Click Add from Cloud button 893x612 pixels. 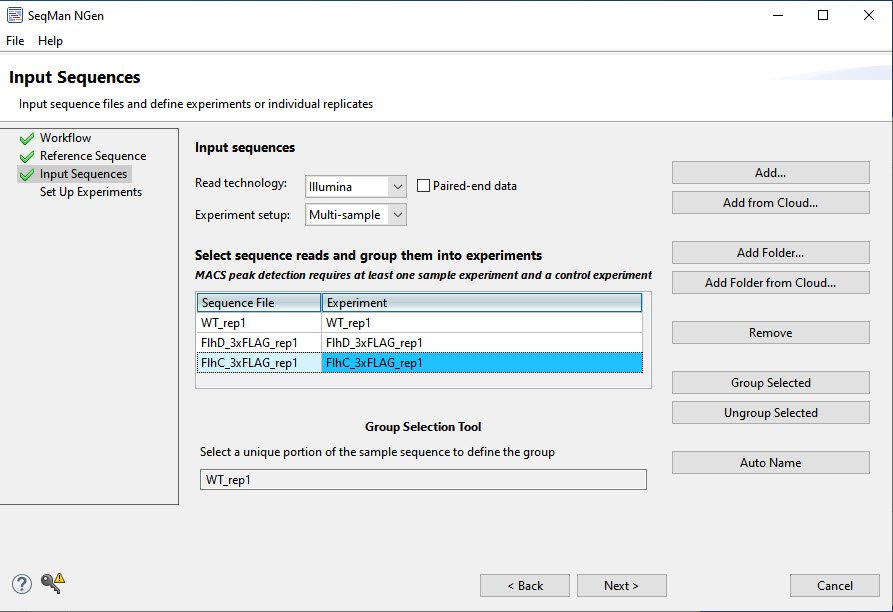point(770,202)
